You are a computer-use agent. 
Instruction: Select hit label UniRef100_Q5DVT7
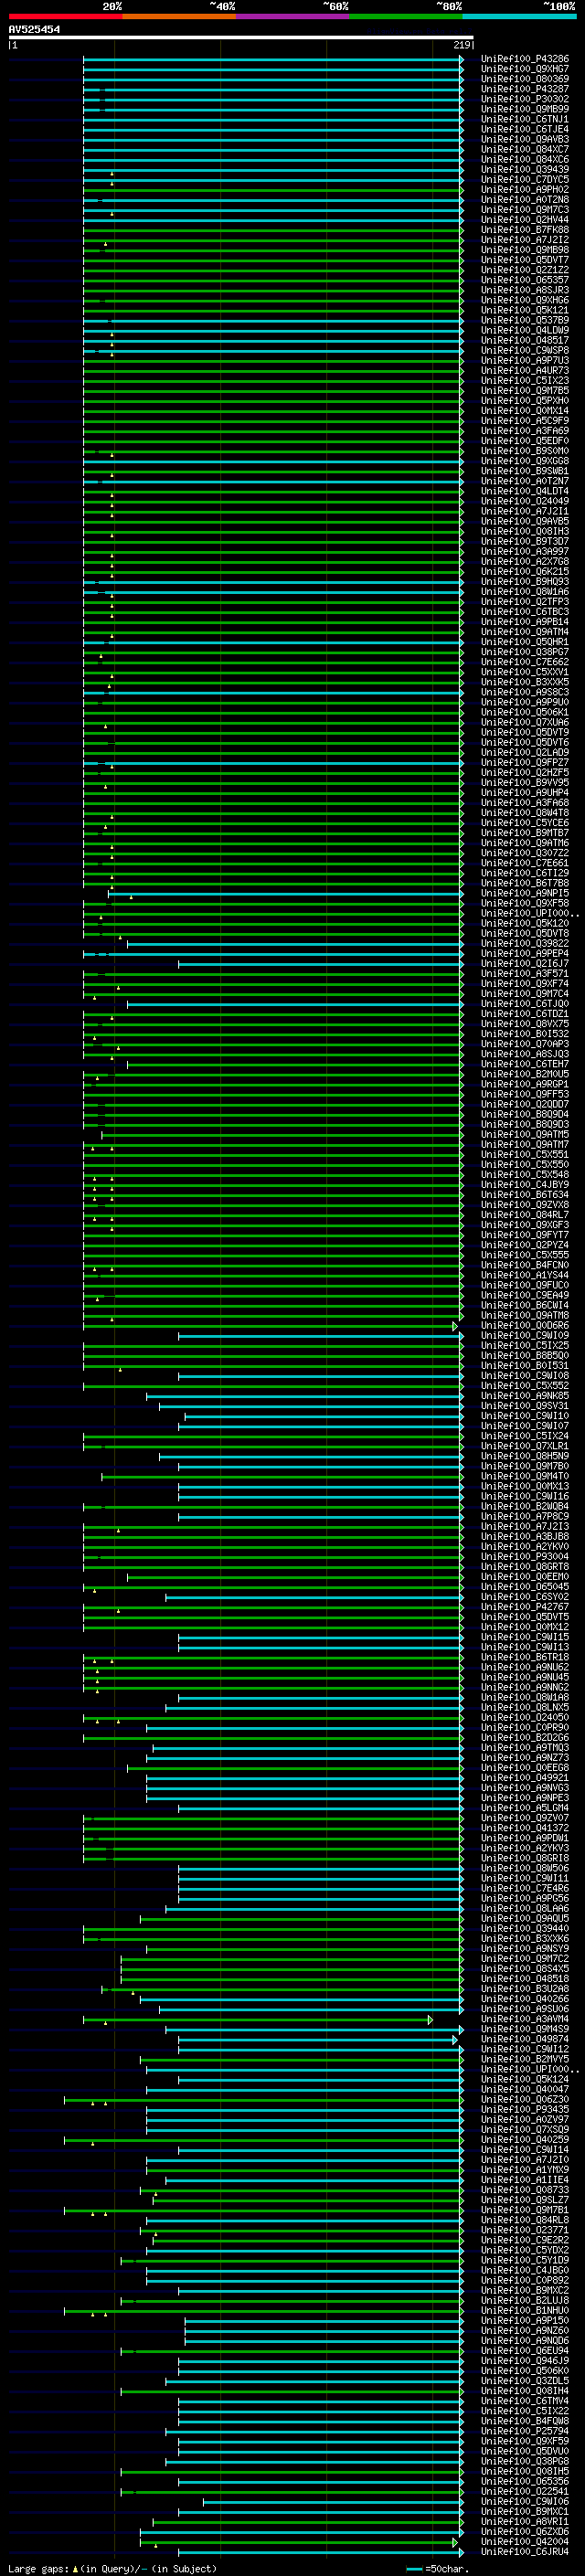pyautogui.click(x=525, y=260)
